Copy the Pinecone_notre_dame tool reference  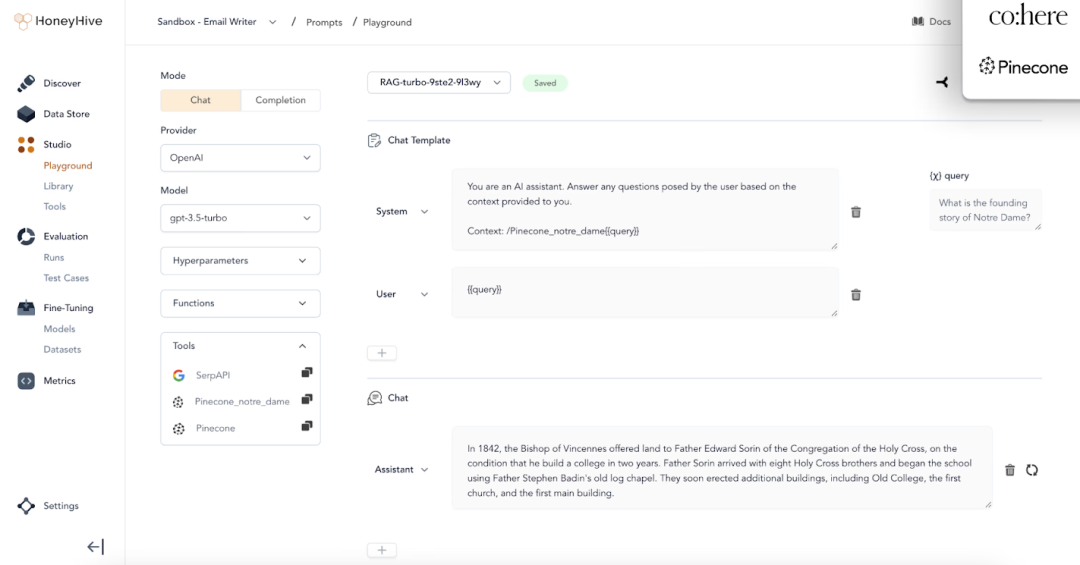pos(307,400)
